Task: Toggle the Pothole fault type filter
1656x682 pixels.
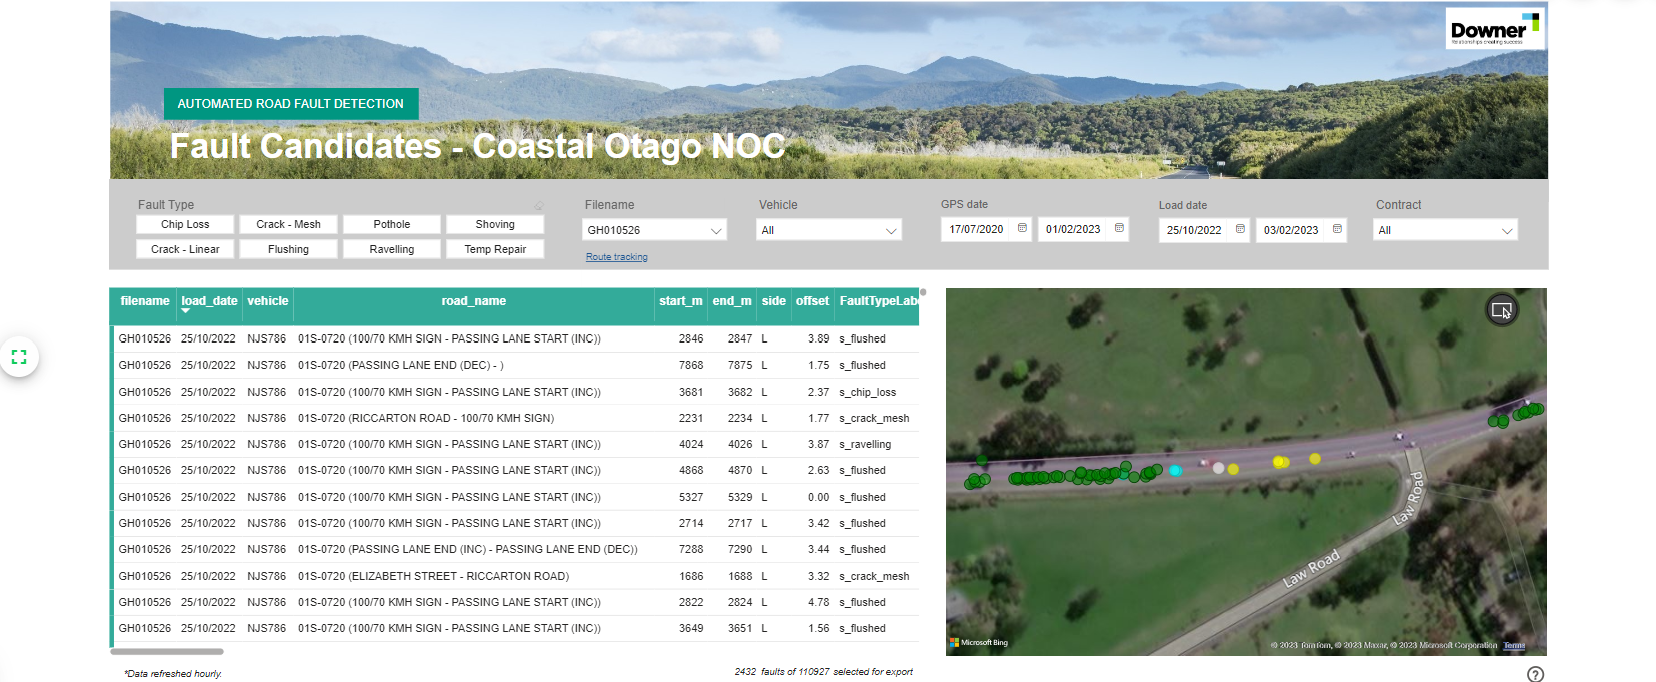Action: pyautogui.click(x=392, y=225)
